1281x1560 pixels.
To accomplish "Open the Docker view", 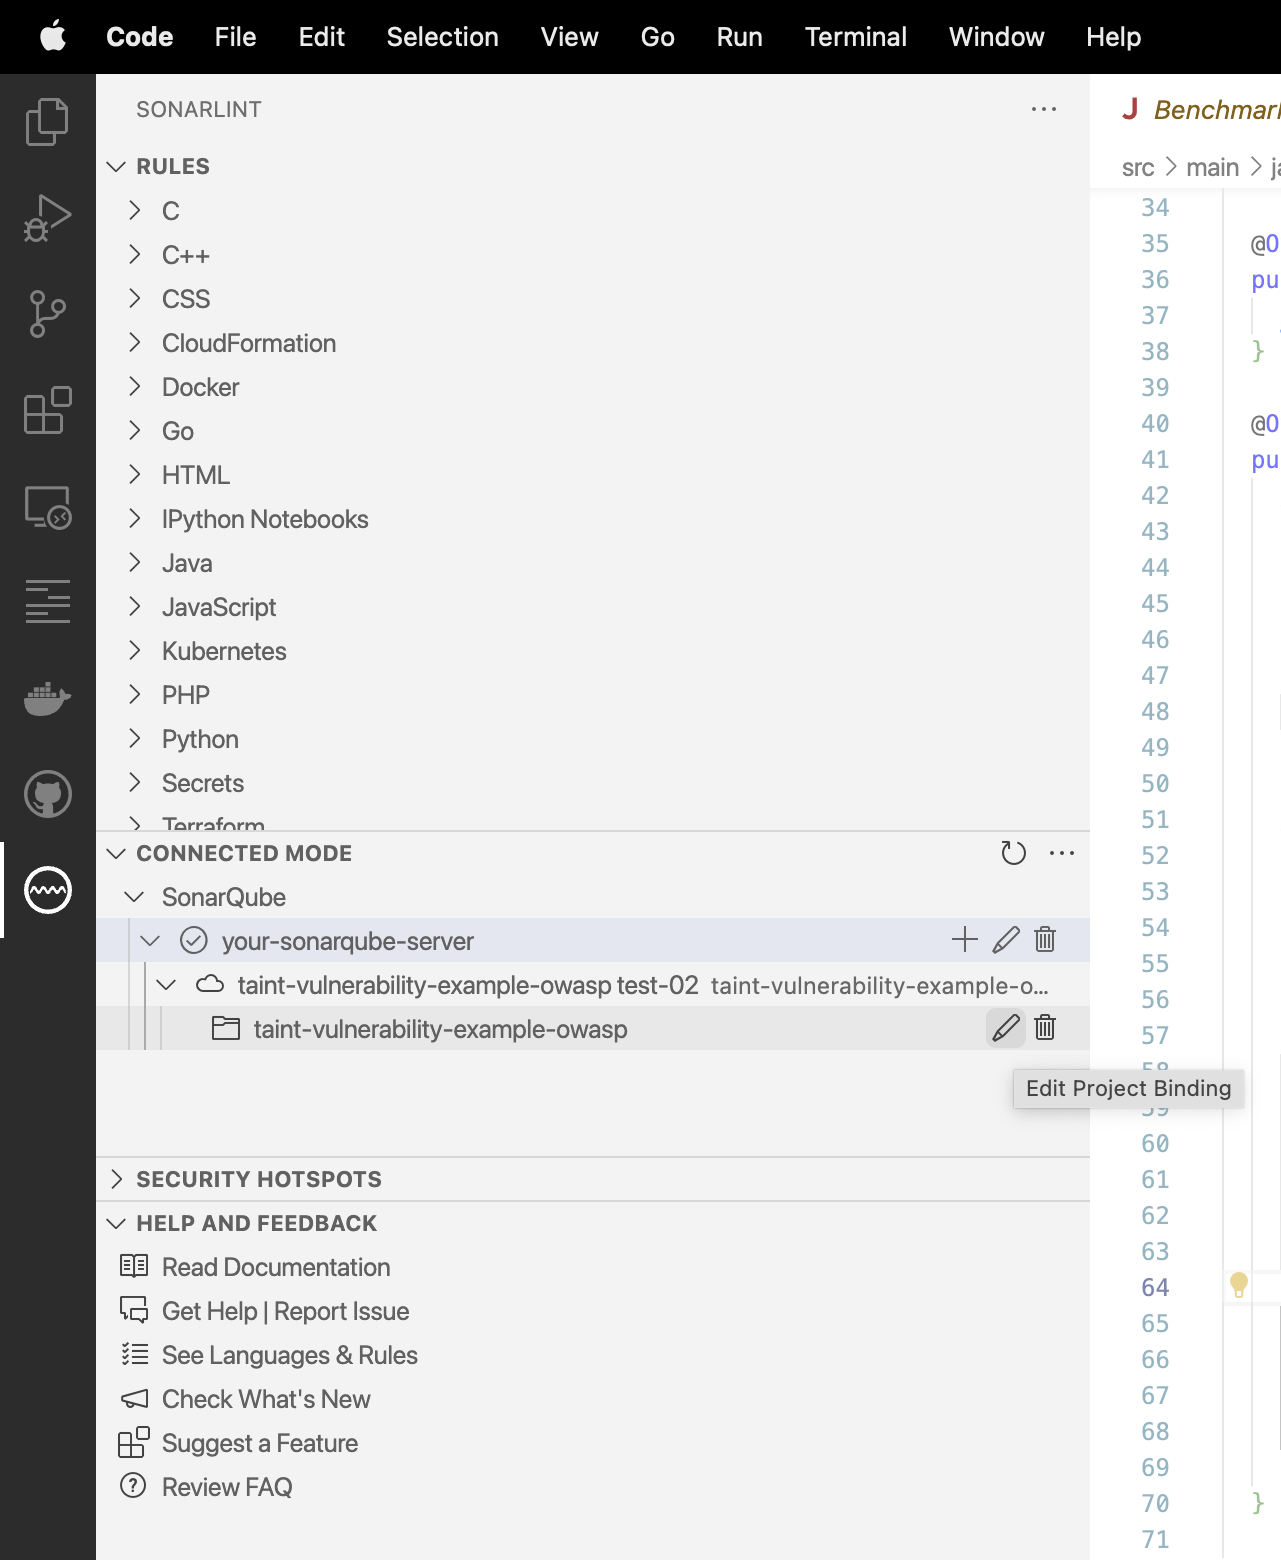I will tap(47, 698).
